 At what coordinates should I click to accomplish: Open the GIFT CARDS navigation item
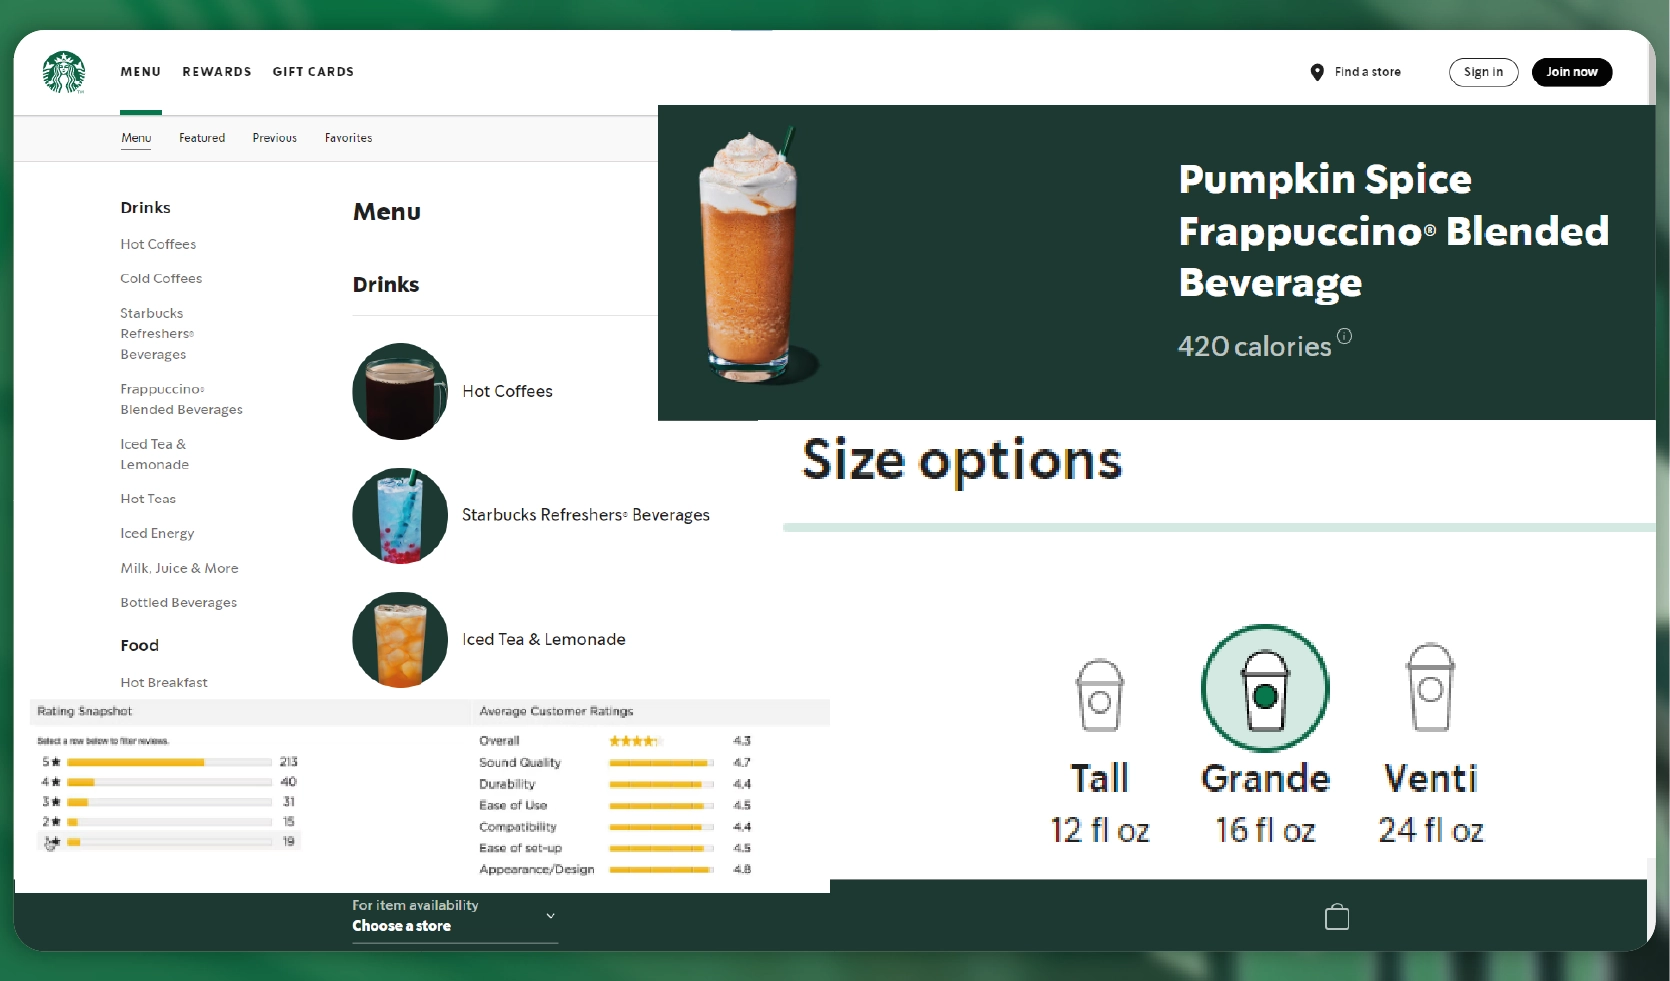313,72
